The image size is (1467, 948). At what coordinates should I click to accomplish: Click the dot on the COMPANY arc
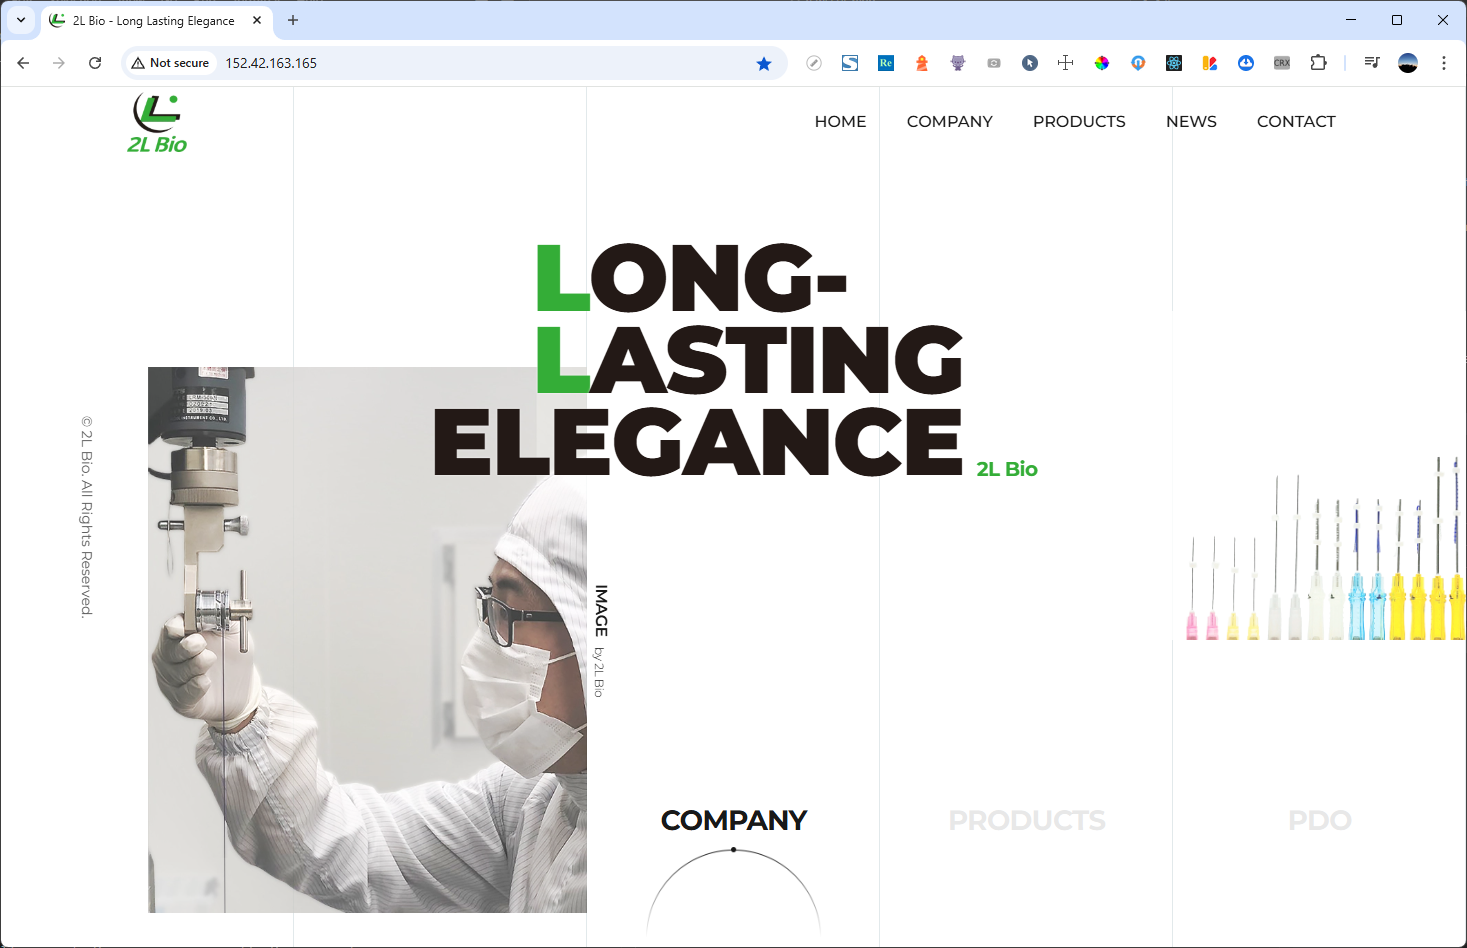pyautogui.click(x=734, y=850)
